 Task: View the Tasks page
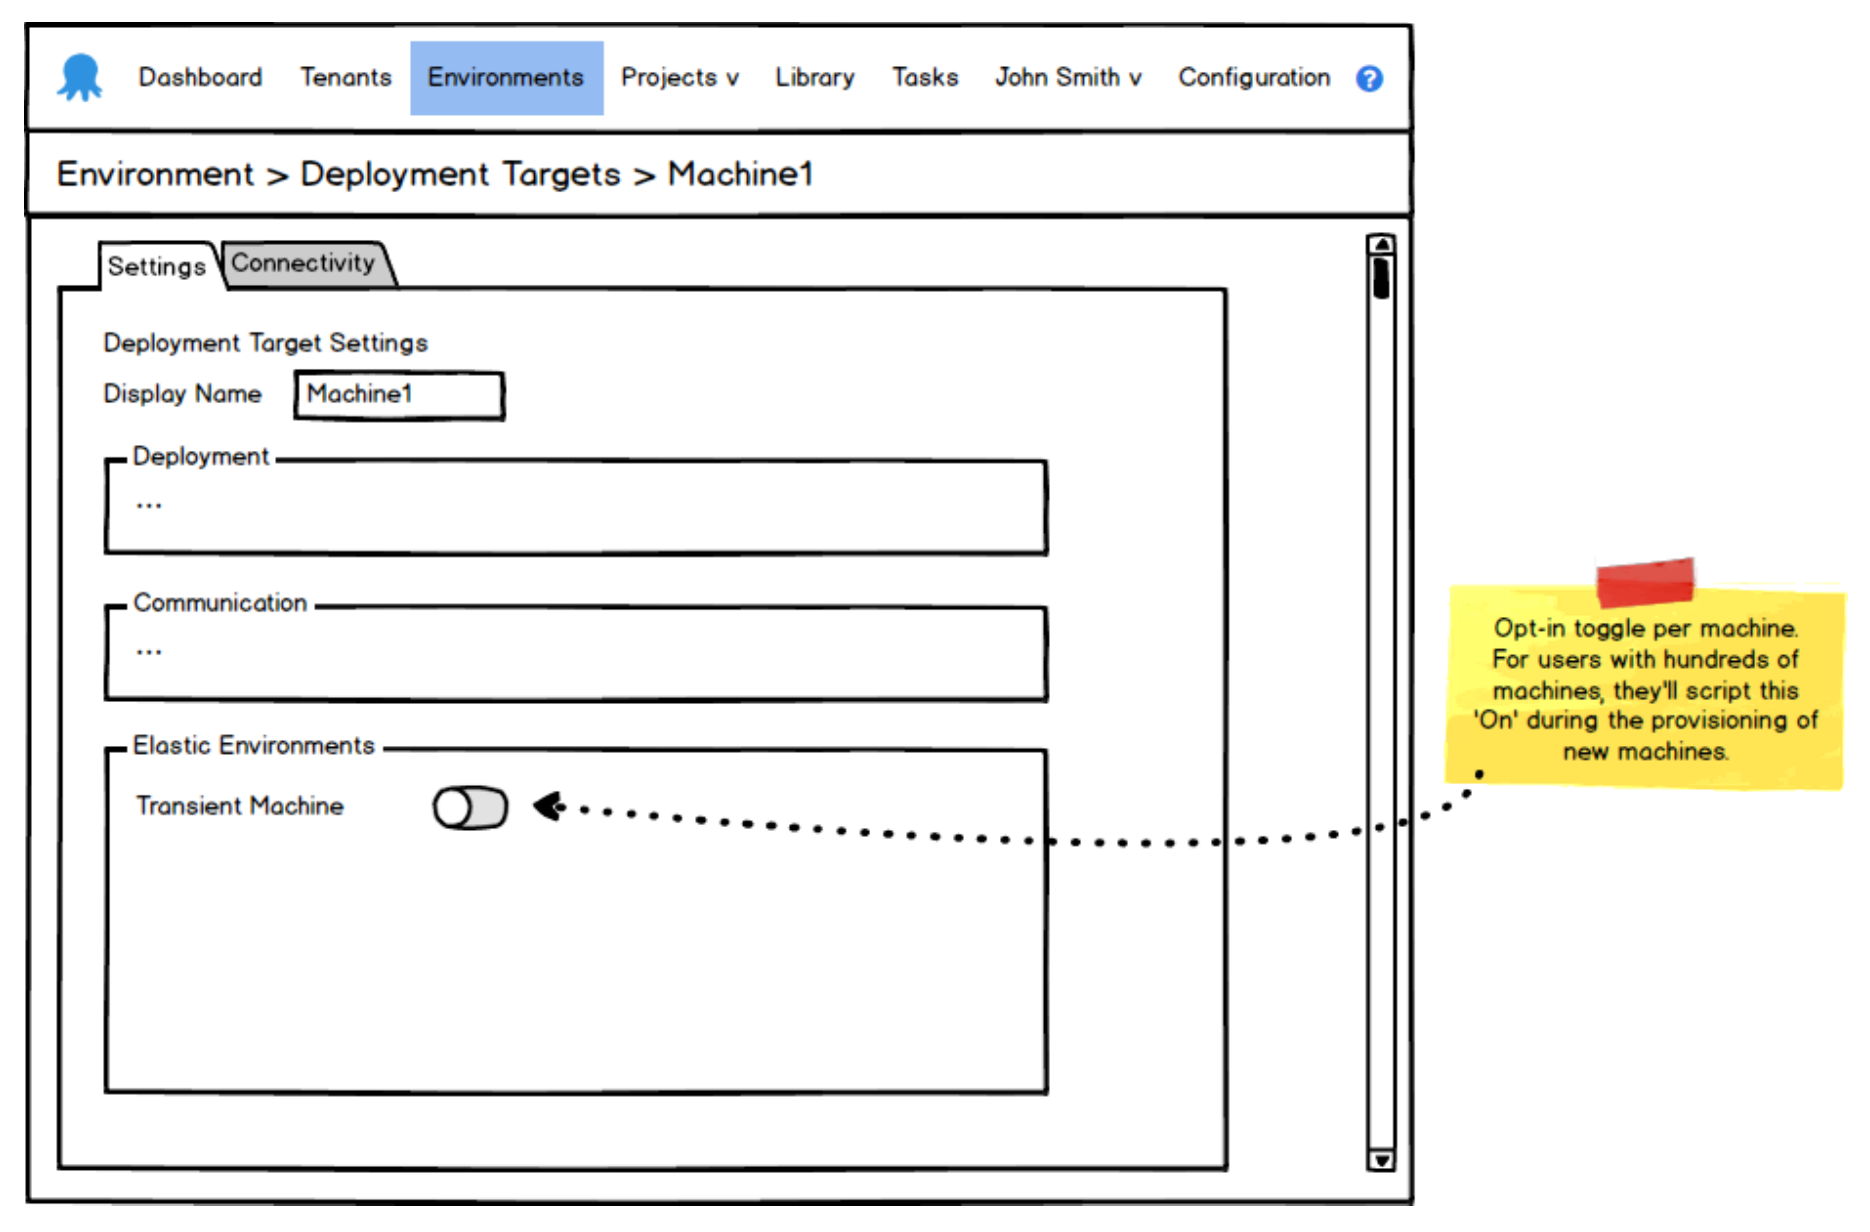(x=924, y=78)
